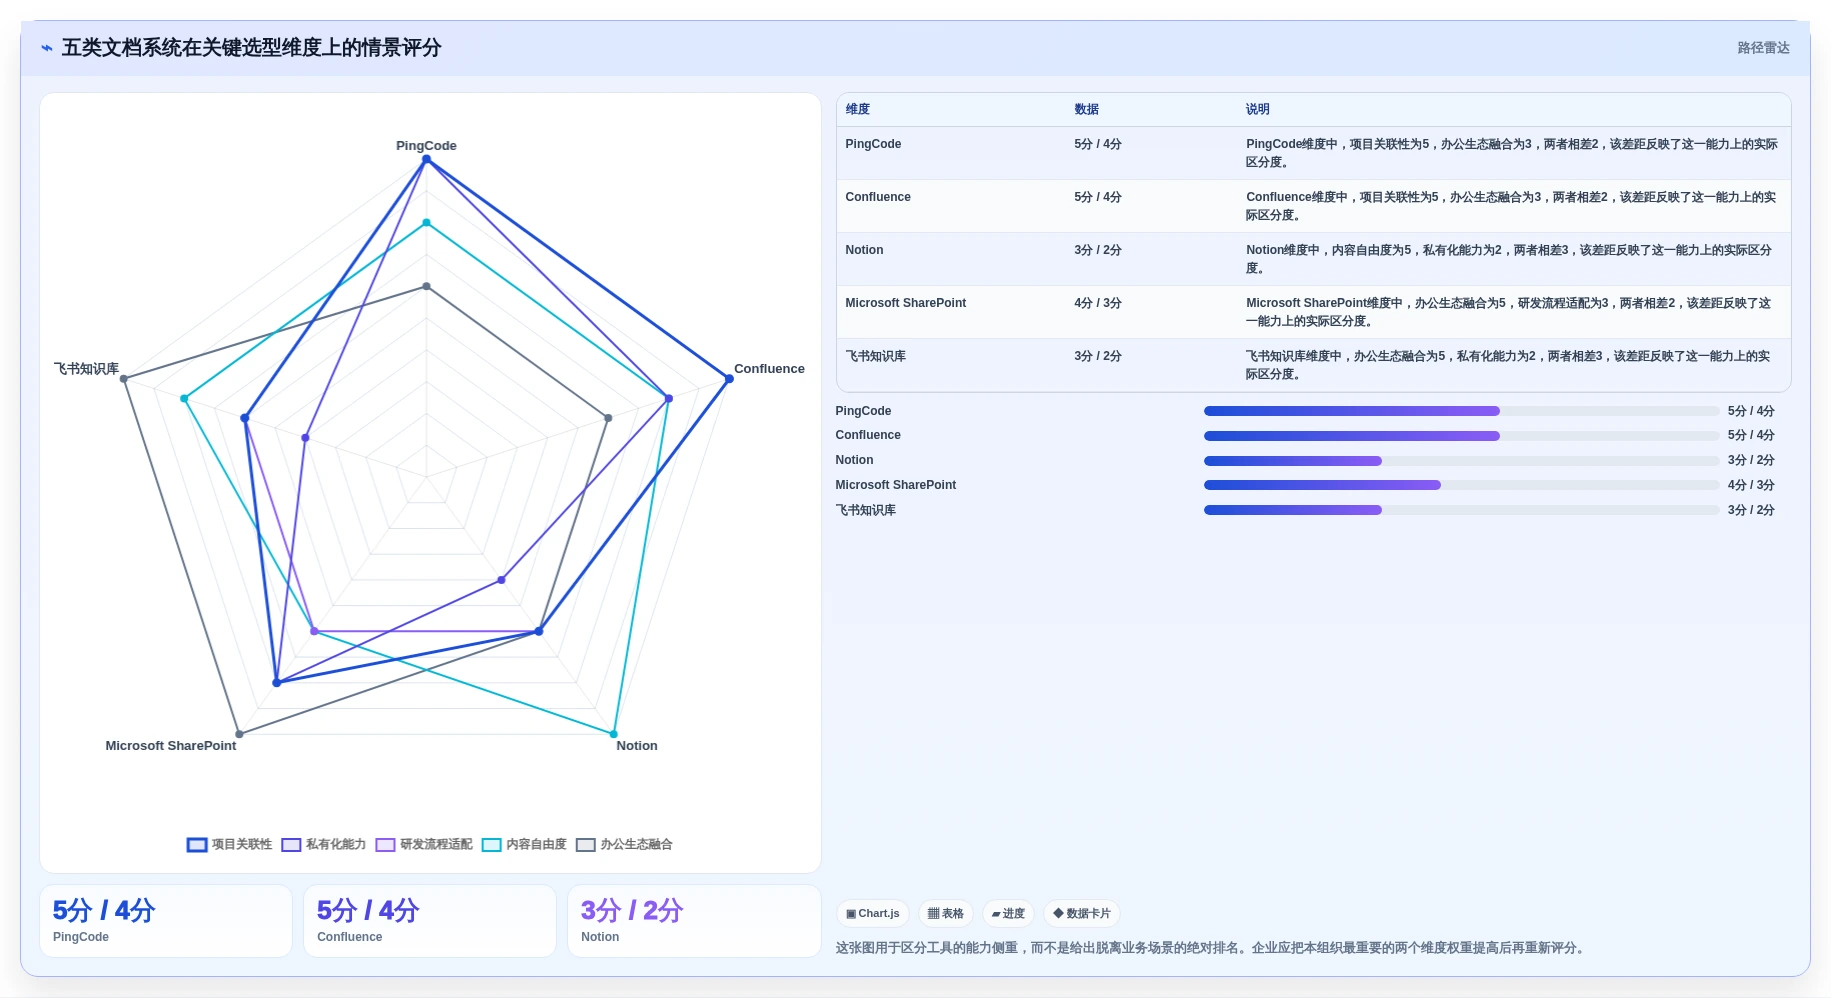Click the 数据卡片 tag chip
Image resolution: width=1831 pixels, height=998 pixels.
pos(1081,913)
